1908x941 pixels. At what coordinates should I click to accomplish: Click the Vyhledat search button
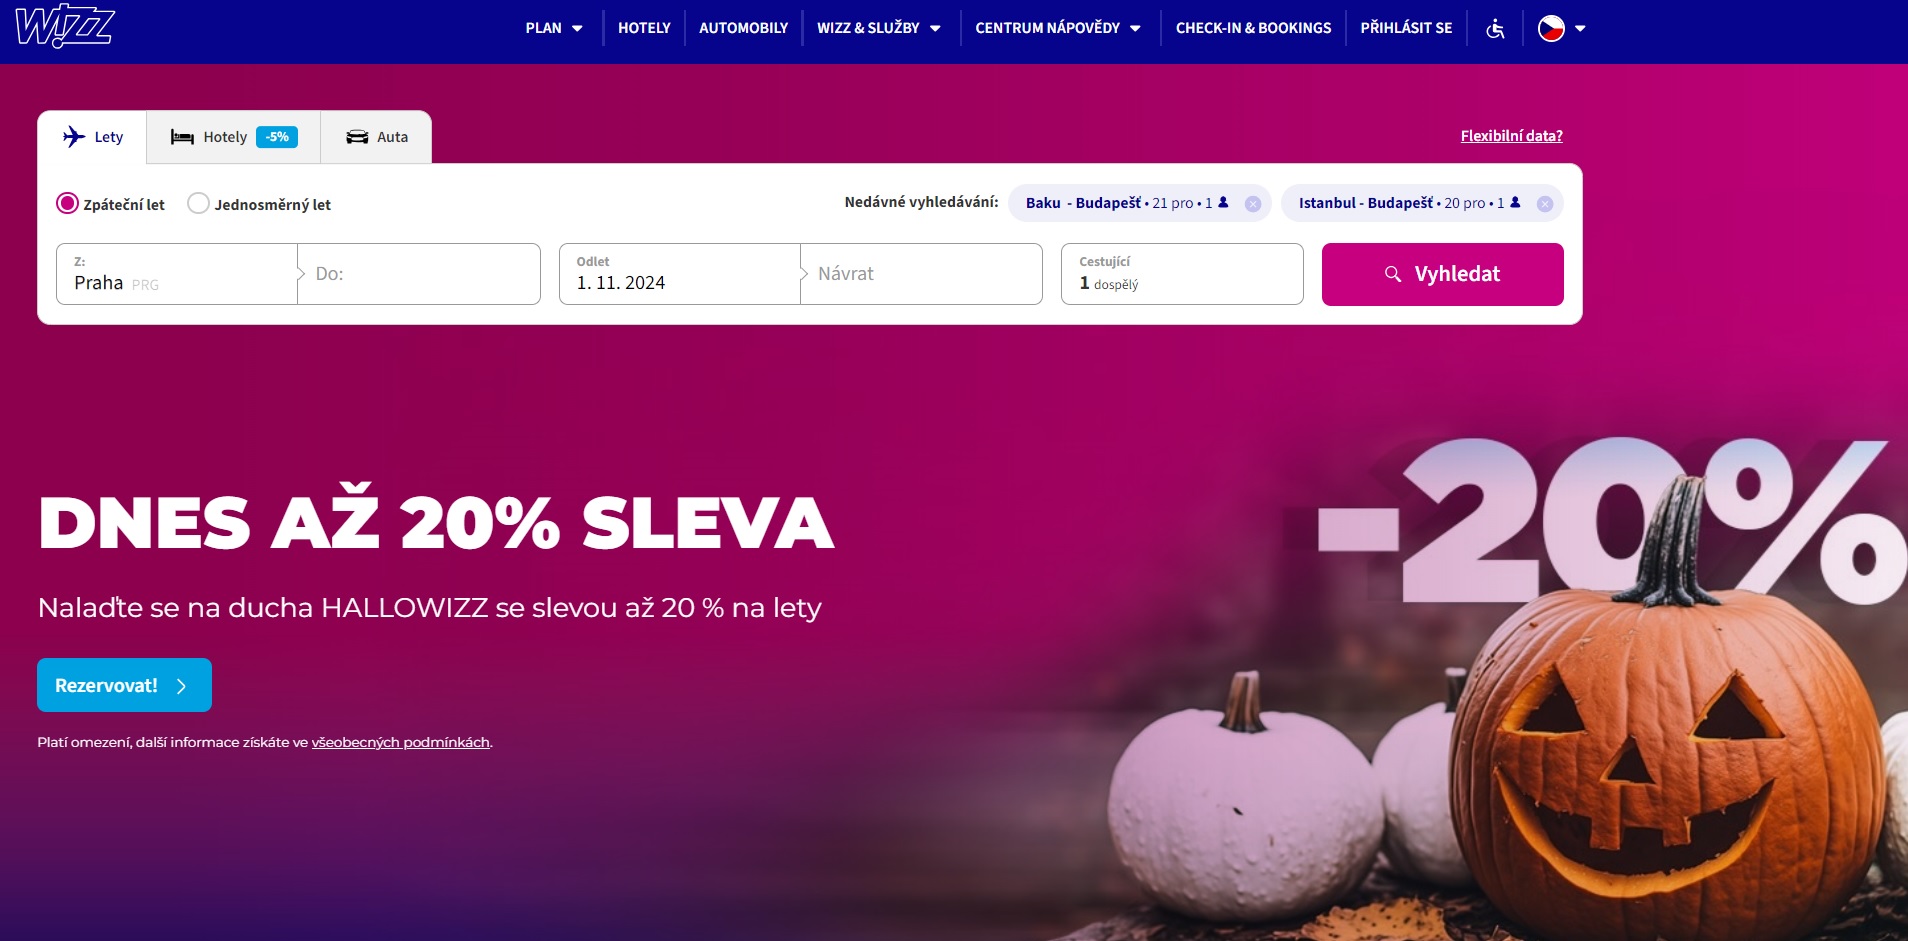1442,274
